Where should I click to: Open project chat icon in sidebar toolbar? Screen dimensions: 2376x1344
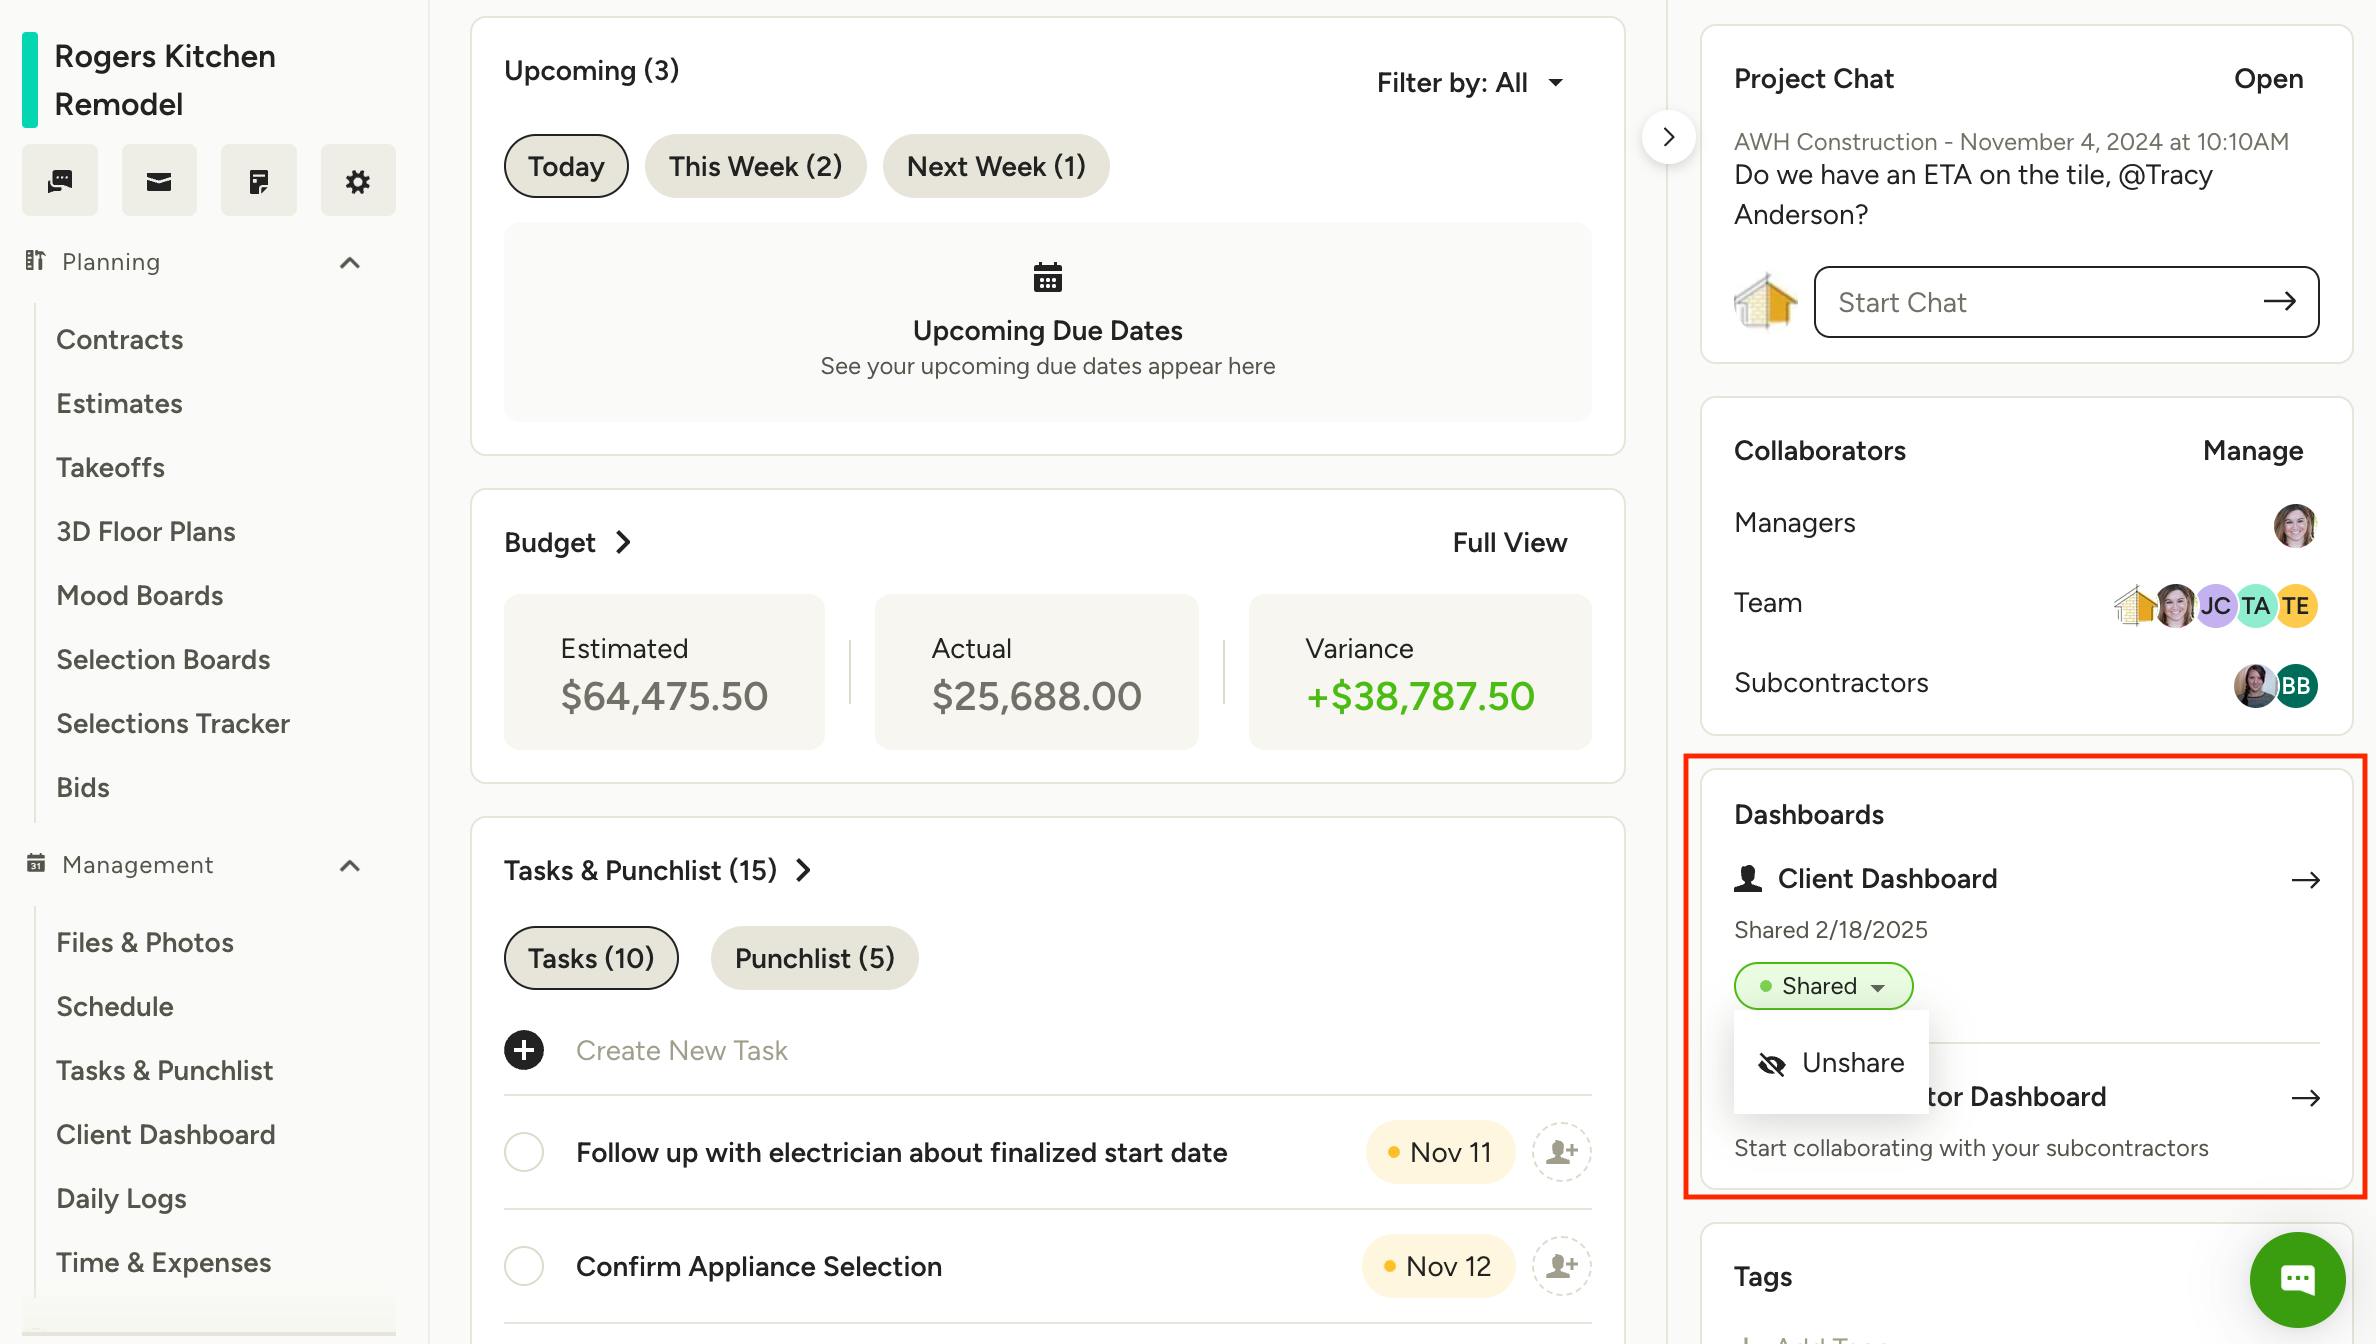60,181
